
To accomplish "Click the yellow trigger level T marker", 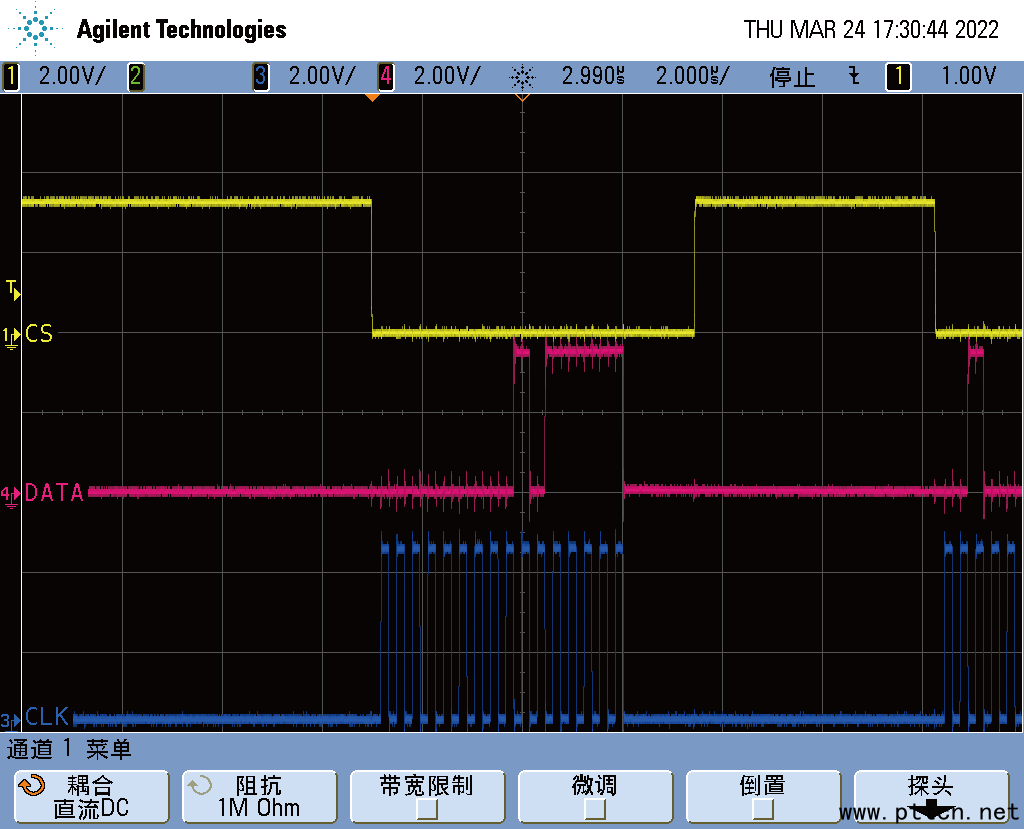I will (12, 290).
